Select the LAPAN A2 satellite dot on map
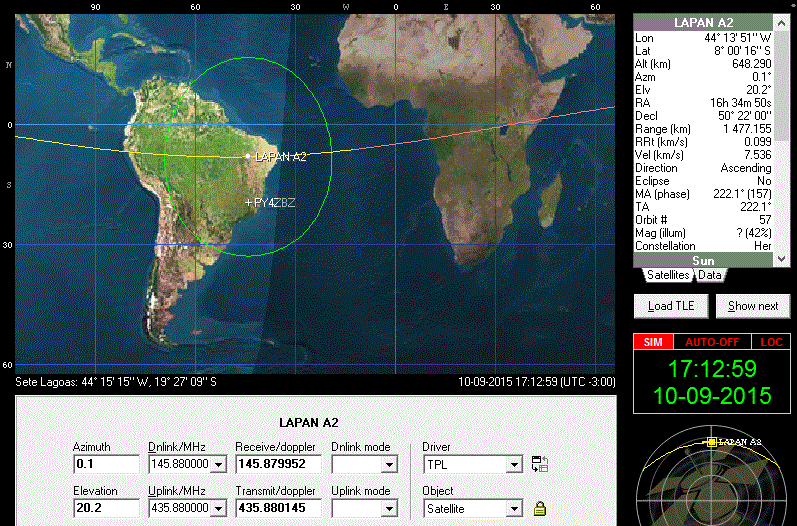 [248, 156]
